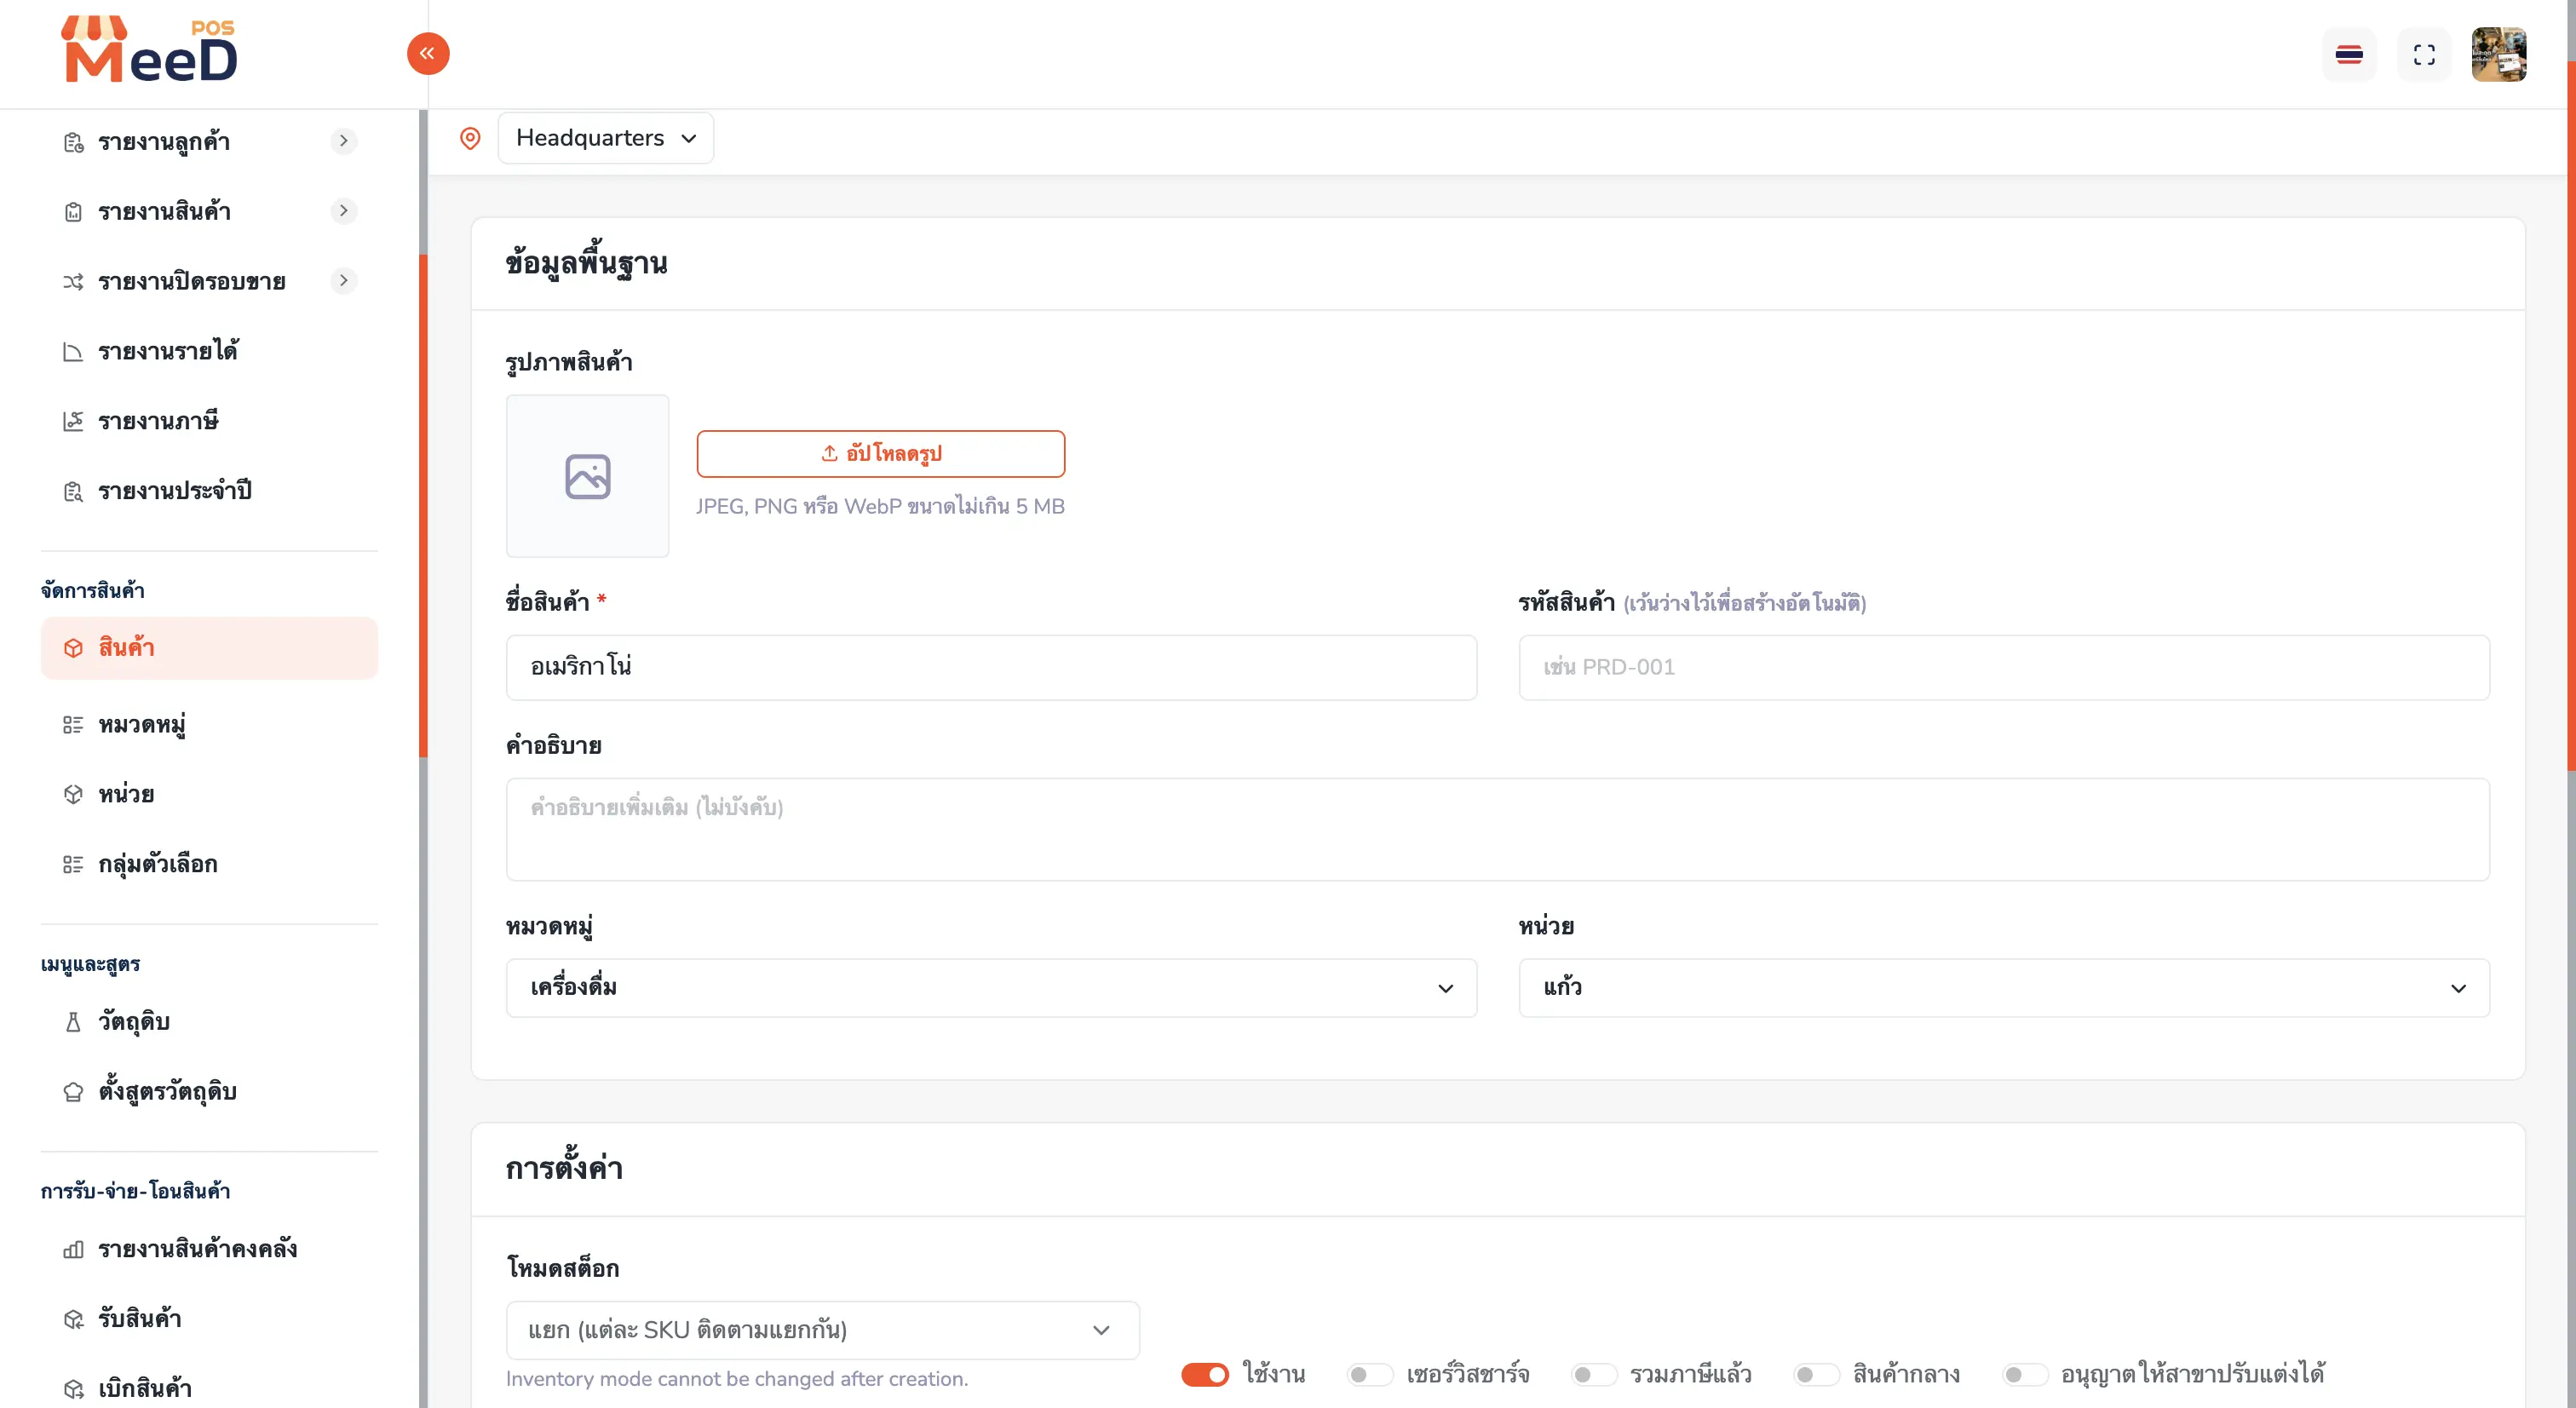Screen dimensions: 2576x1408
Task: Click the อัปโหลดรูป upload button
Action: click(881, 454)
